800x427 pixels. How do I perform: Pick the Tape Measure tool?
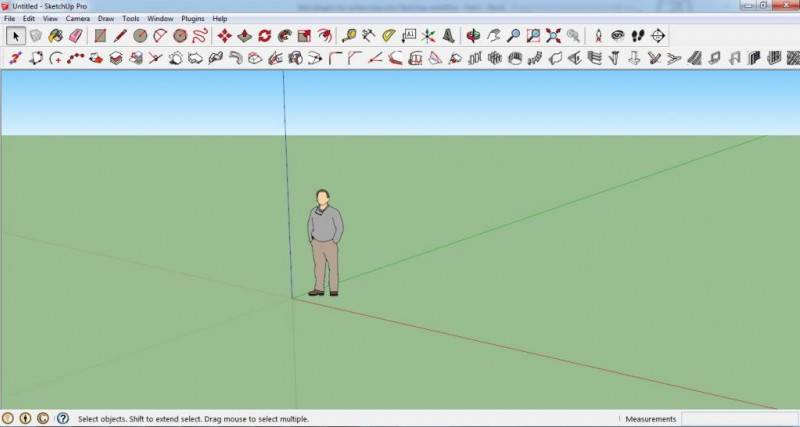(x=349, y=36)
